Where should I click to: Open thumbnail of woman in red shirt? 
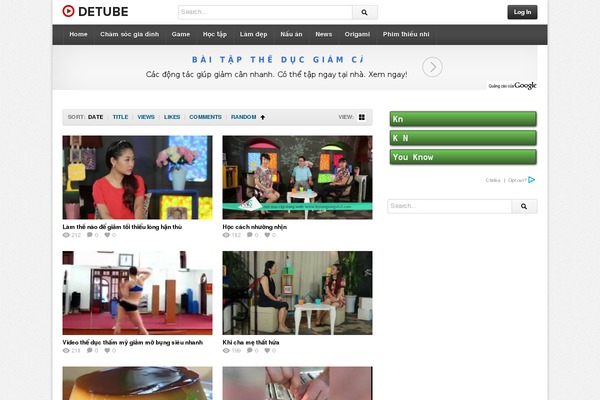(137, 177)
